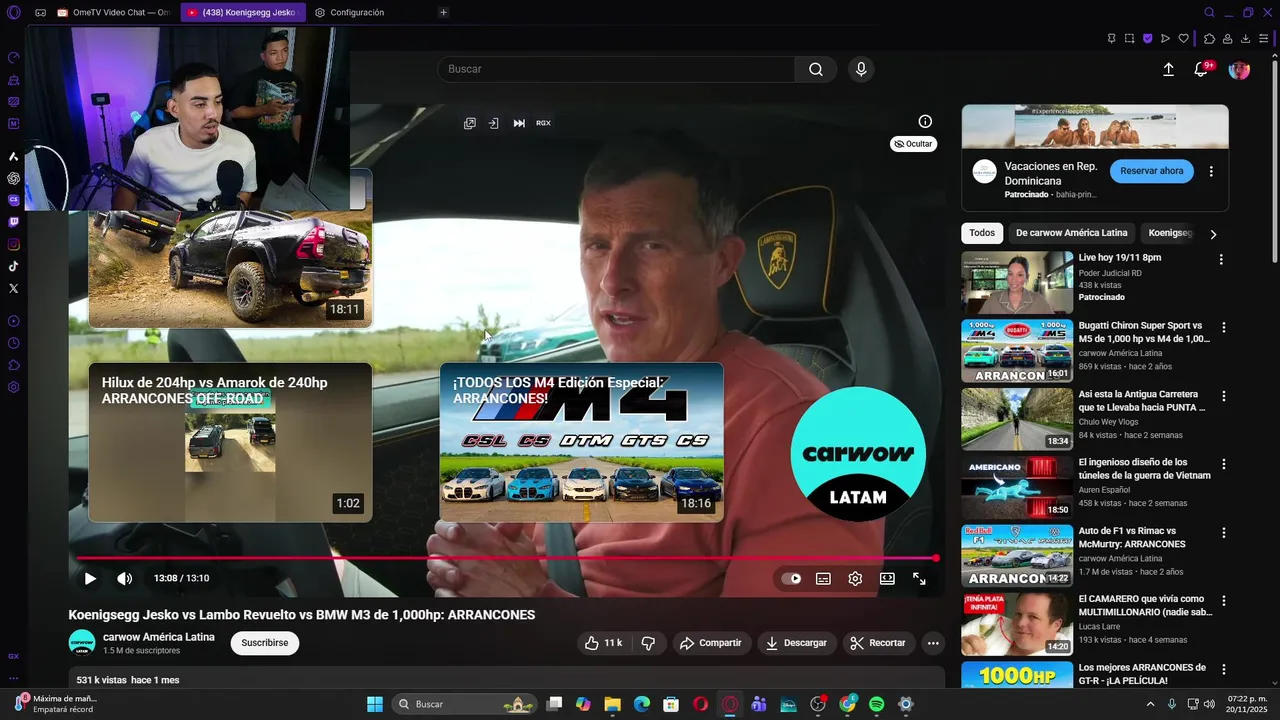Switch to the Configuración tab
The image size is (1280, 720).
pyautogui.click(x=348, y=12)
